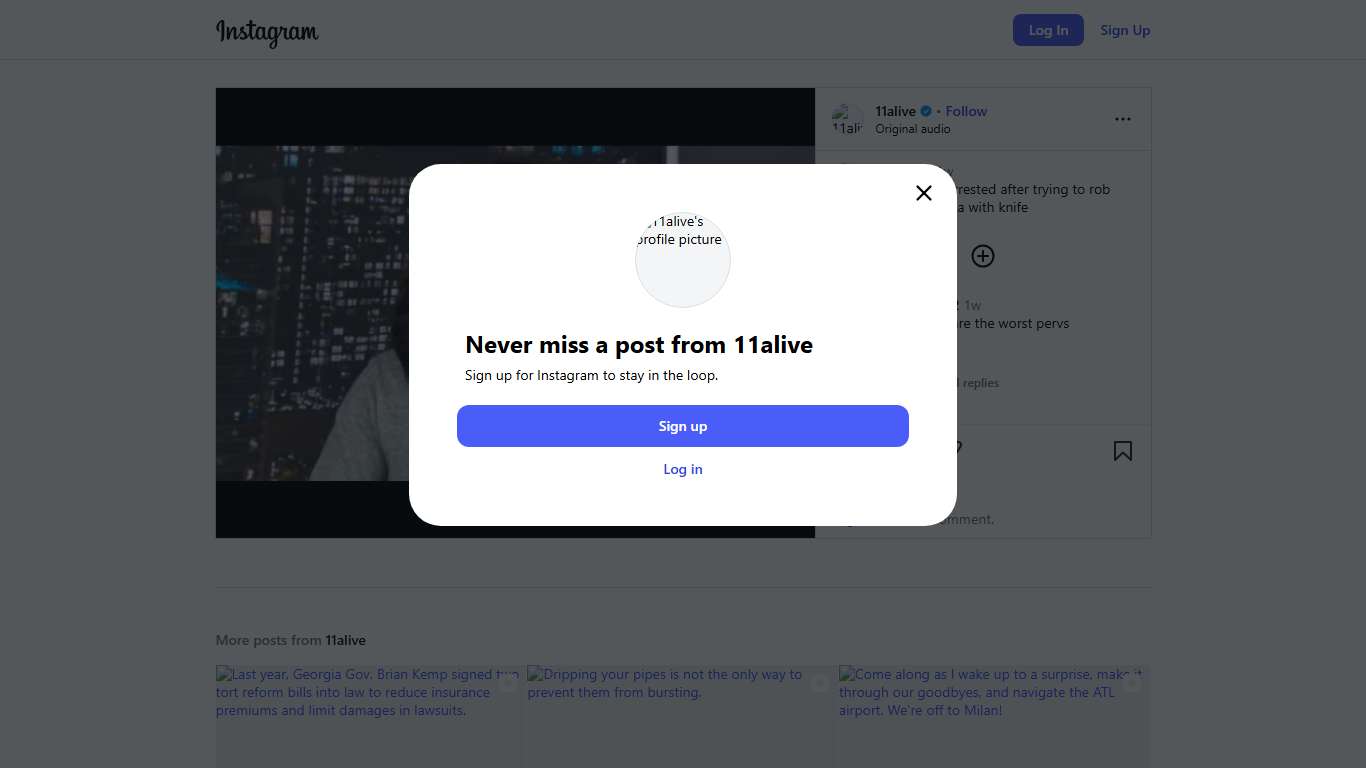Click the blue Sign up button in the popup
This screenshot has height=768, width=1366.
coord(683,426)
